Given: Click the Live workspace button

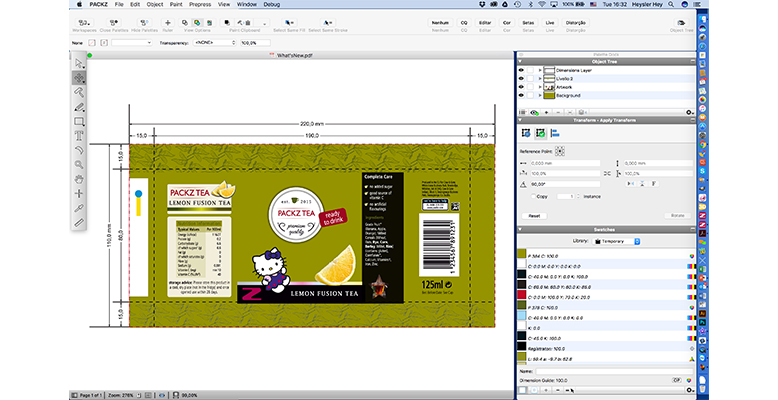Looking at the screenshot, I should click(x=550, y=23).
